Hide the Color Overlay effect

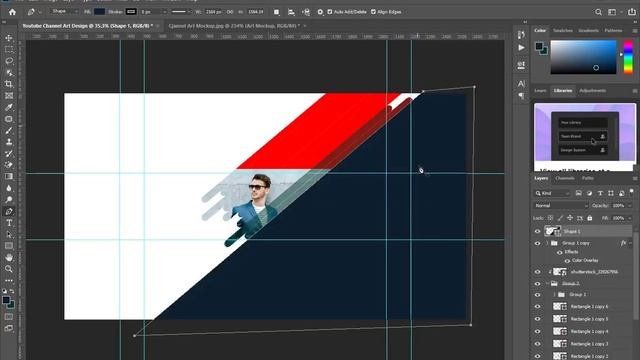tap(567, 261)
